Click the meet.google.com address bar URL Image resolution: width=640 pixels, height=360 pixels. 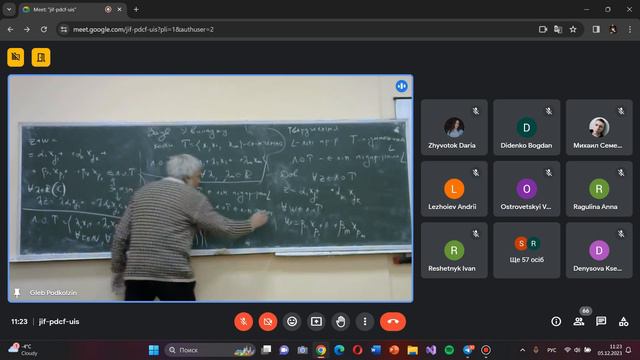143,29
